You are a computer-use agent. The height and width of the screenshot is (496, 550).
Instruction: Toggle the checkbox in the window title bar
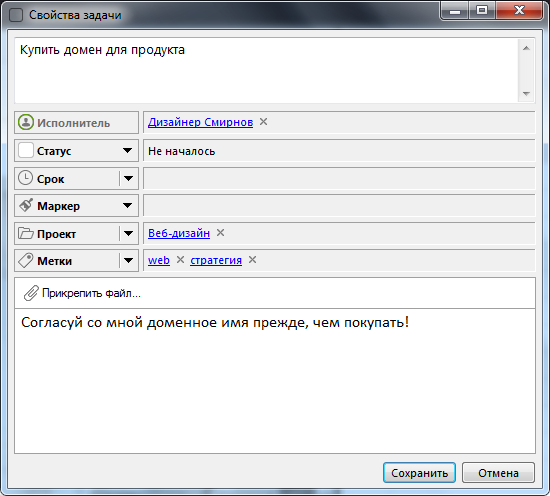(x=16, y=15)
